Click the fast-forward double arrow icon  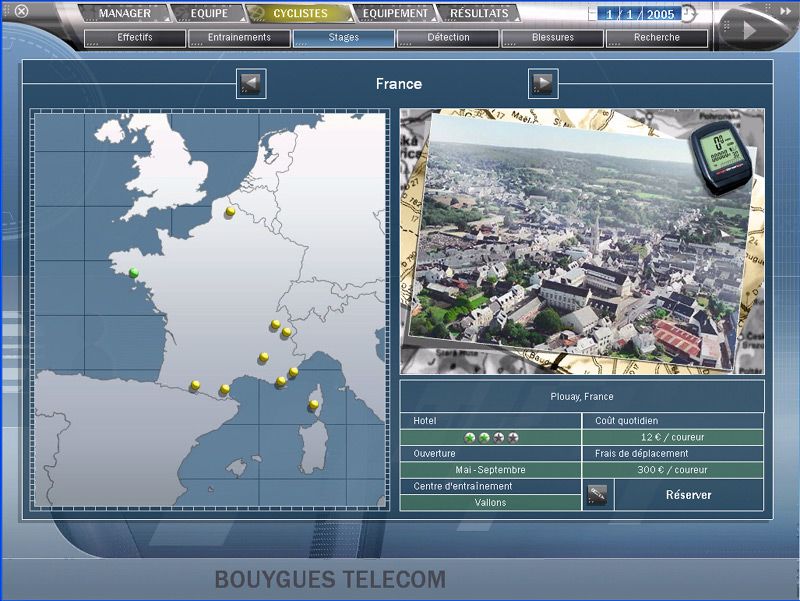[x=785, y=11]
